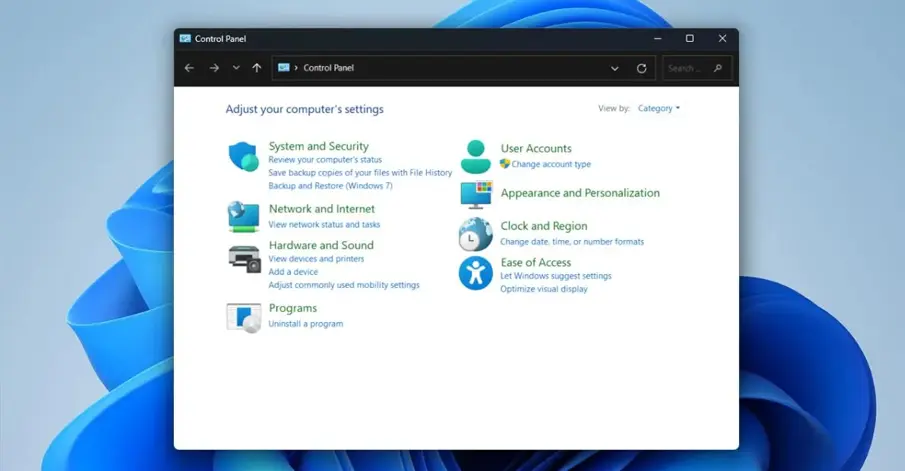This screenshot has height=471, width=905.
Task: Open recent locations dropdown arrow
Action: click(x=236, y=68)
